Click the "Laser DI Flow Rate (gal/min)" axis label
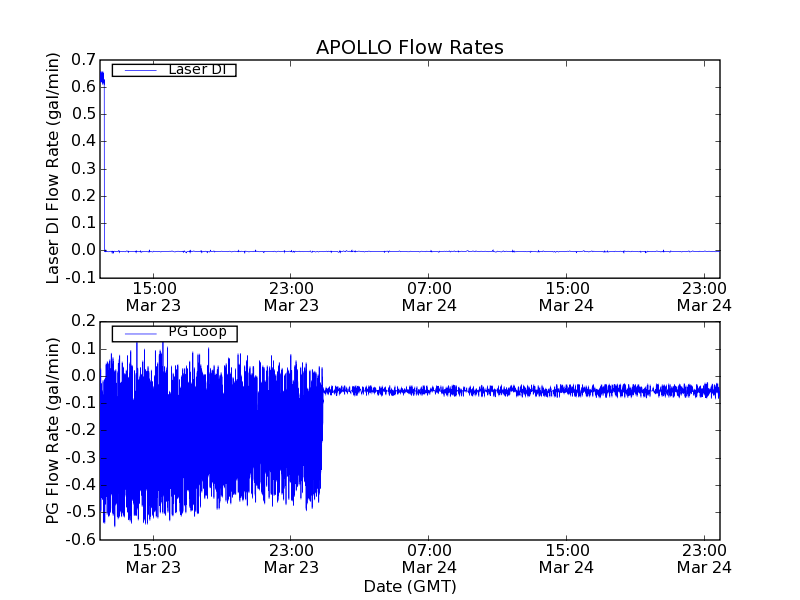 [53, 168]
